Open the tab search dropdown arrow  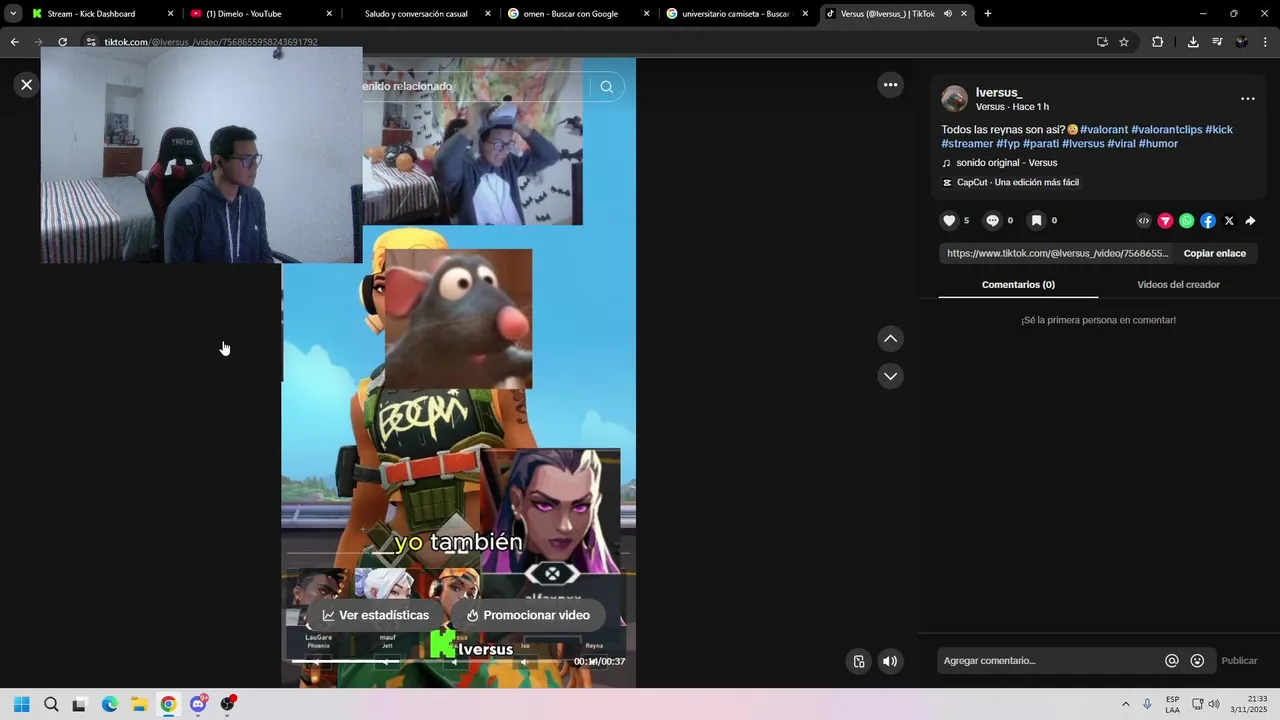point(13,14)
